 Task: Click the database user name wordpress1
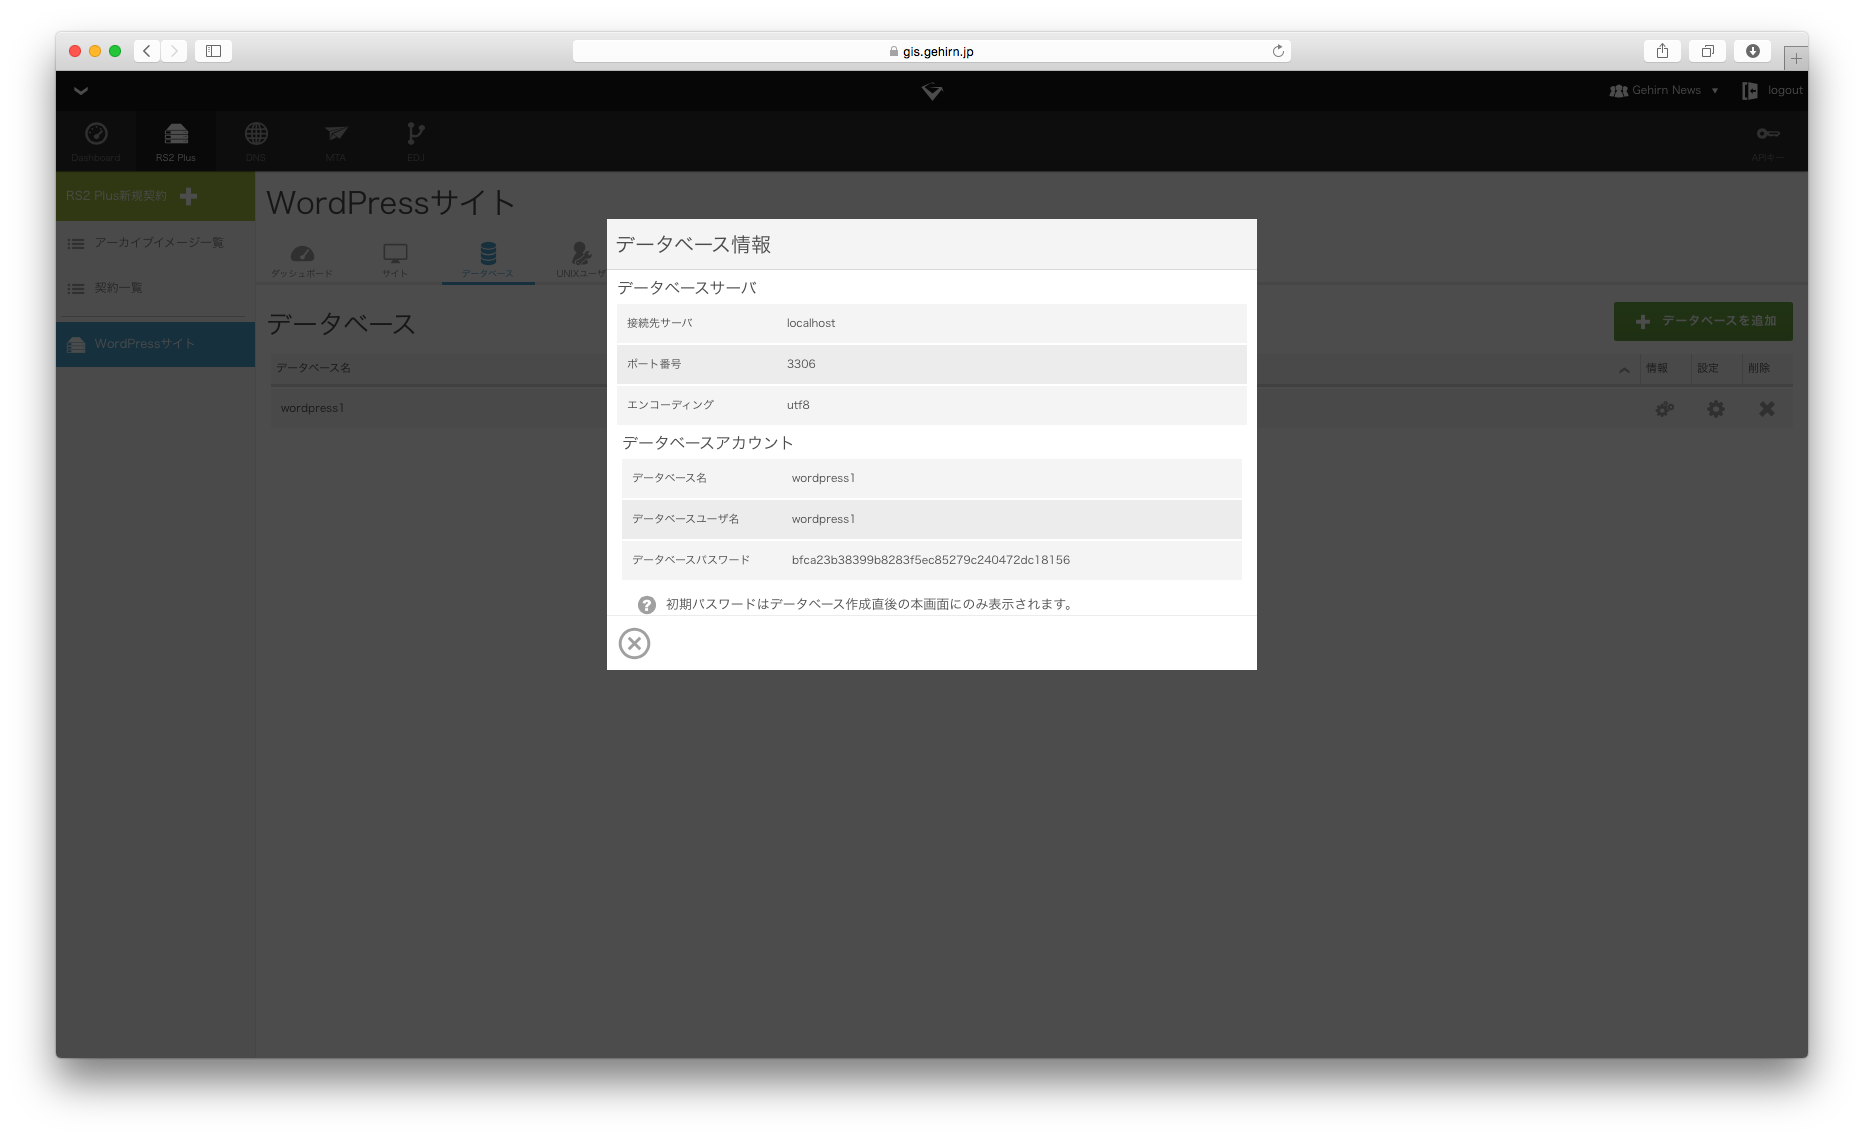pos(823,519)
